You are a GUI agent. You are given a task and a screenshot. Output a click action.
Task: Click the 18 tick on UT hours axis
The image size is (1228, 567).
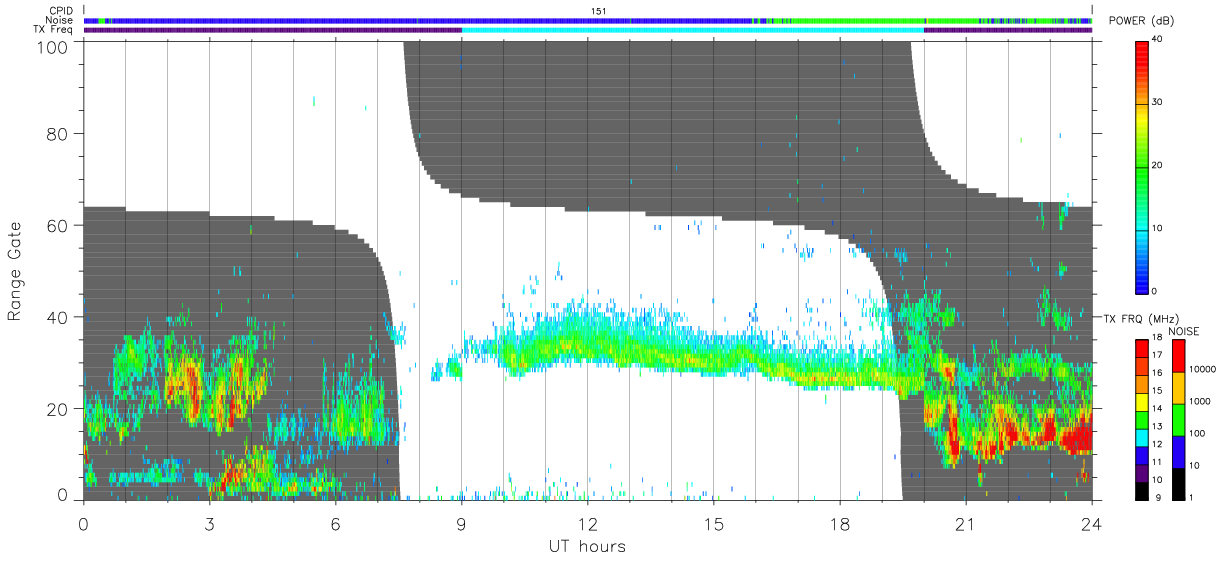tap(839, 522)
